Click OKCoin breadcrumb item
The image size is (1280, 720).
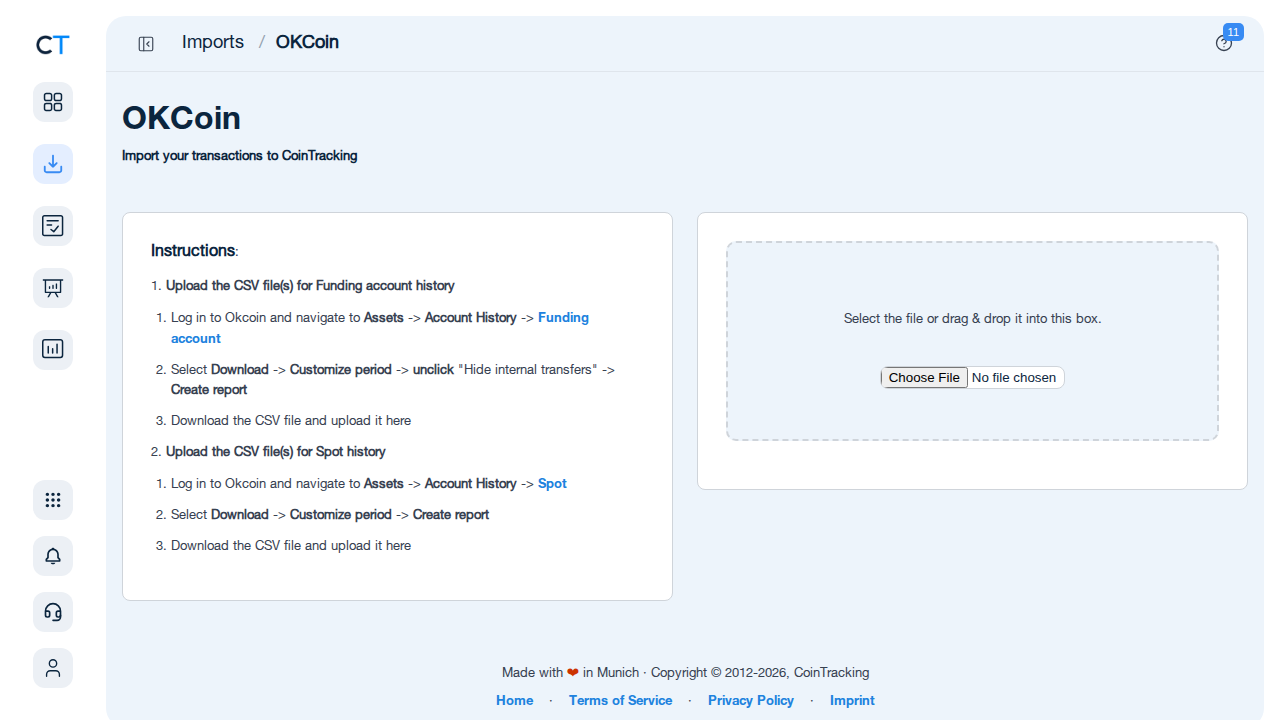coord(307,42)
